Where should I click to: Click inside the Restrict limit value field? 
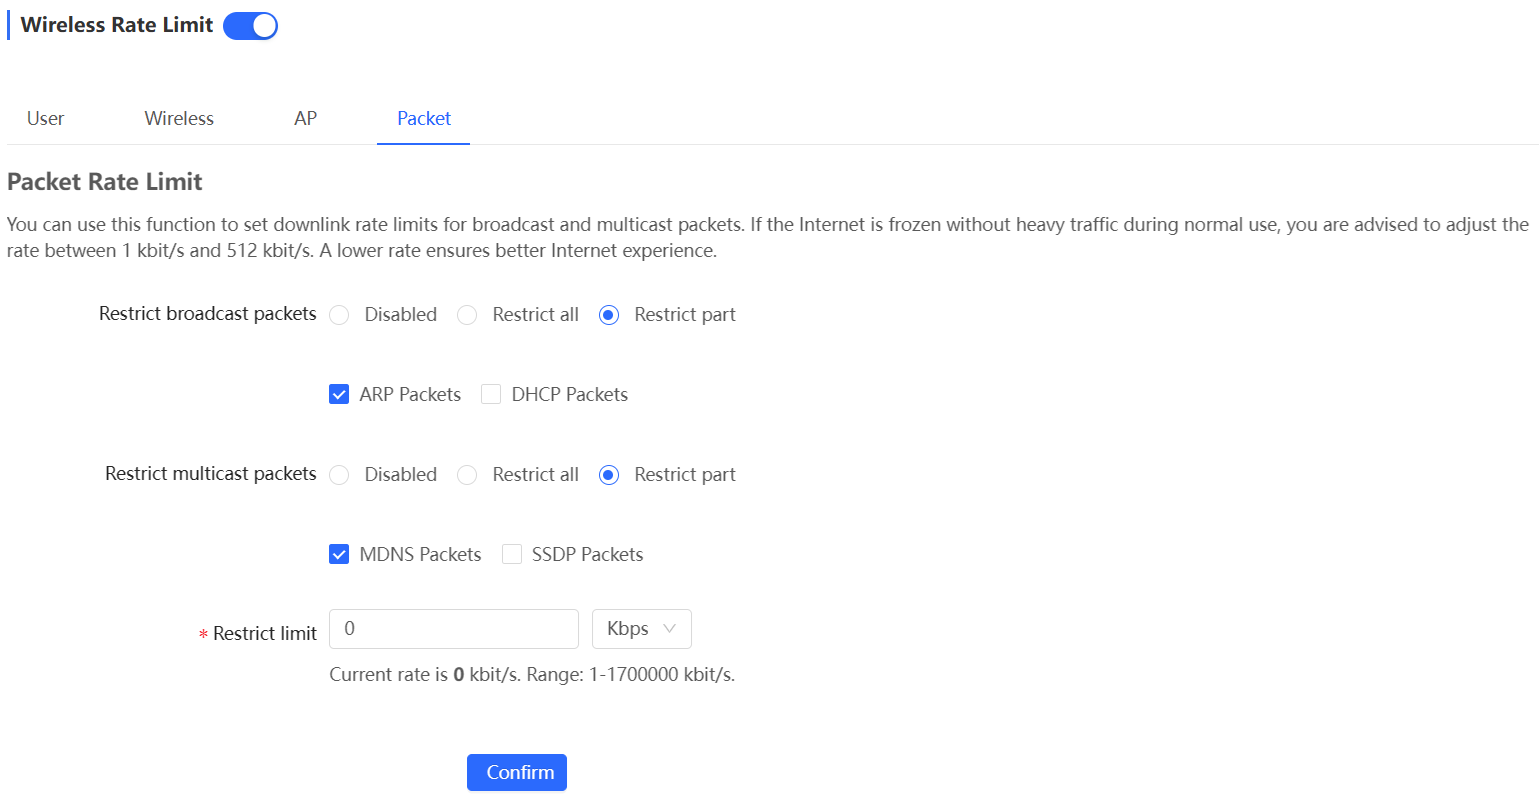[453, 628]
